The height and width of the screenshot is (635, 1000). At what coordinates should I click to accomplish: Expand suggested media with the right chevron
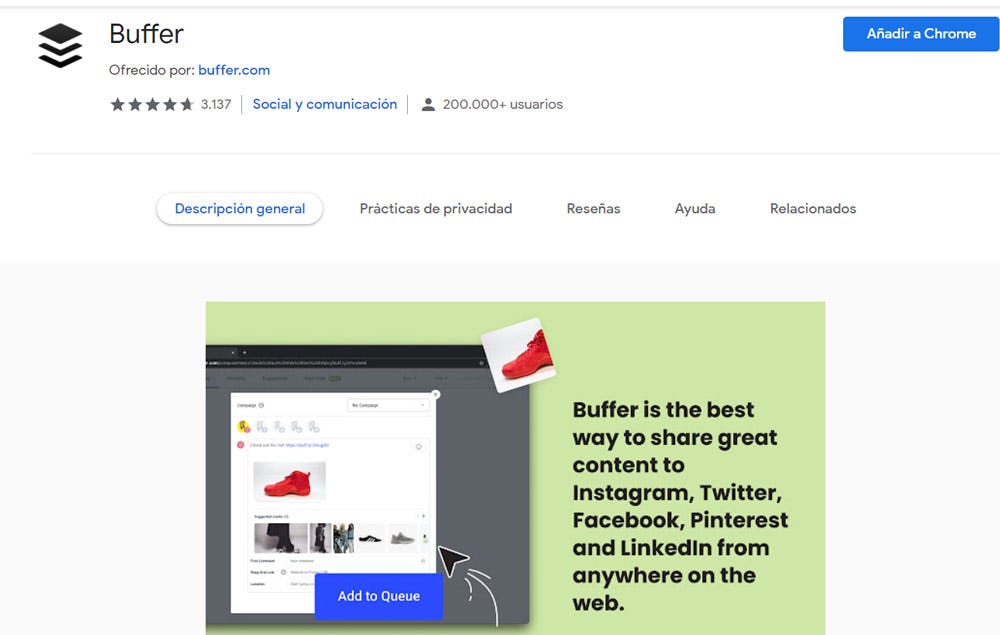(x=421, y=516)
